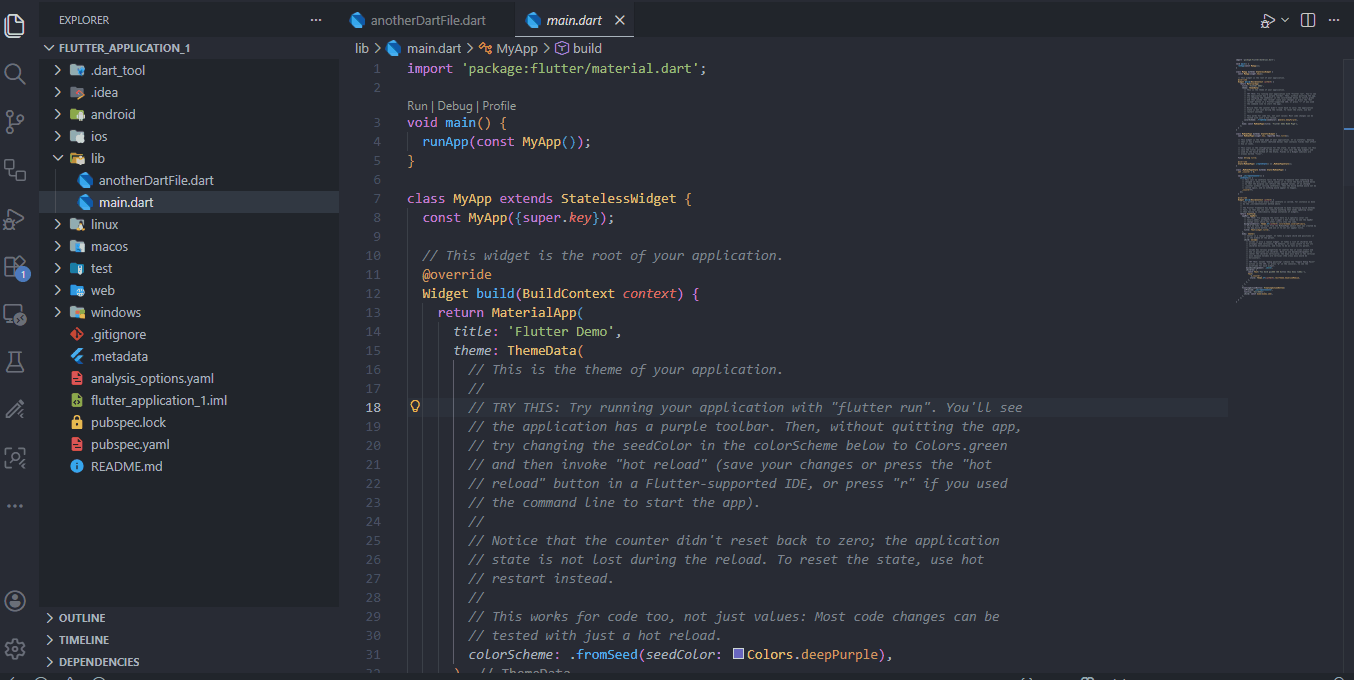
Task: Click the lightbulb code action on line 18
Action: pyautogui.click(x=415, y=407)
